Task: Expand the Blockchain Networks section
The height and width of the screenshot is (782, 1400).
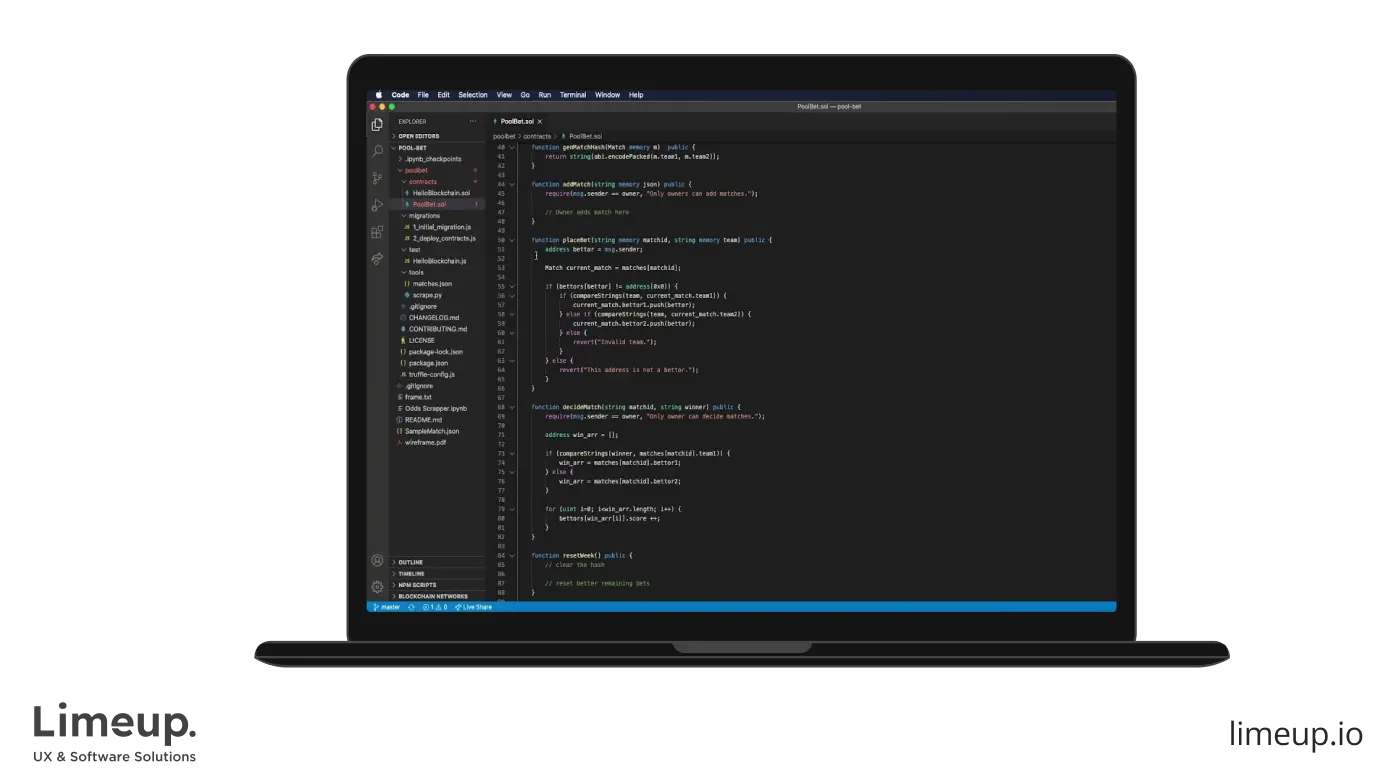Action: (432, 596)
